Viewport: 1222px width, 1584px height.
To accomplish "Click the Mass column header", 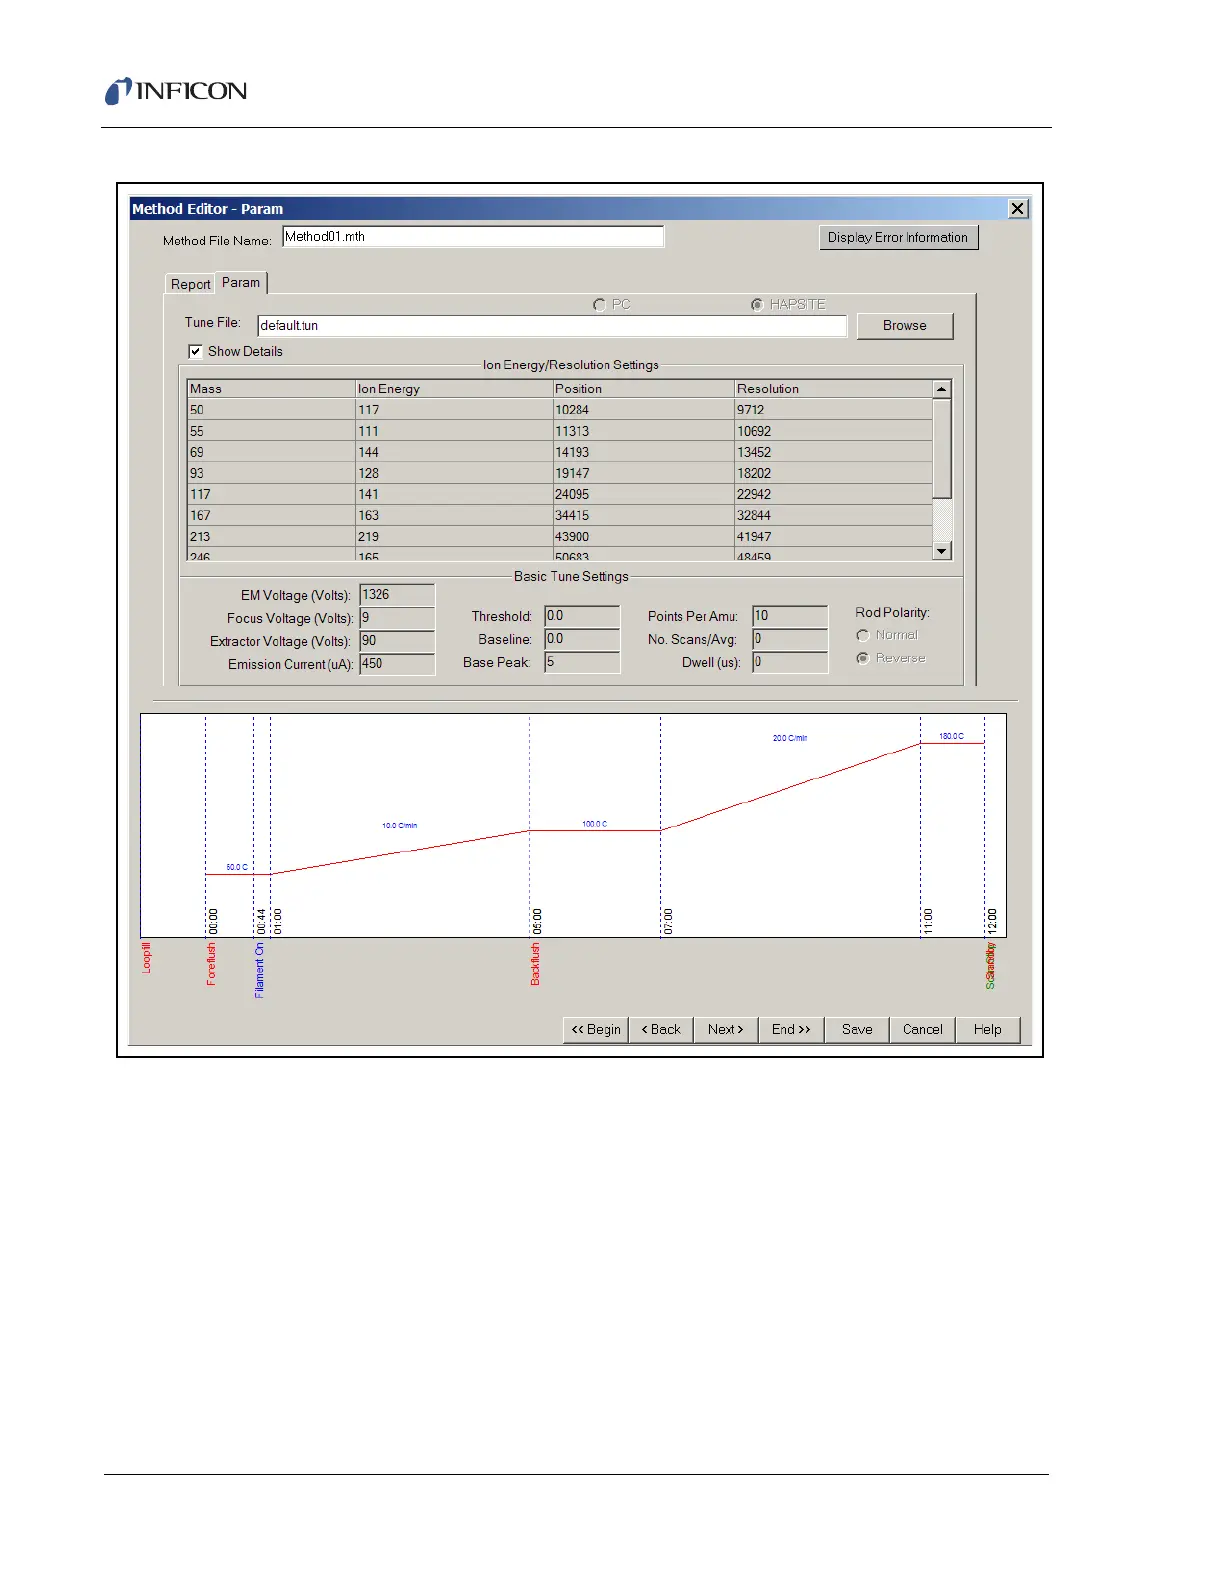I will 271,388.
